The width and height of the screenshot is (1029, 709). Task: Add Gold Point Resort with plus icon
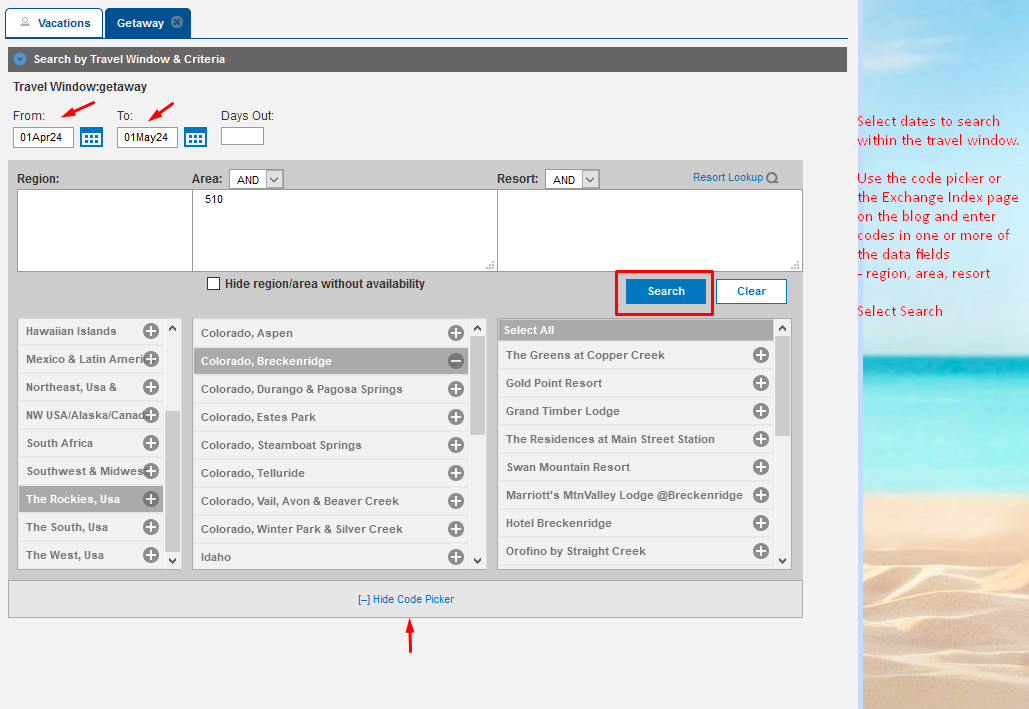(761, 383)
